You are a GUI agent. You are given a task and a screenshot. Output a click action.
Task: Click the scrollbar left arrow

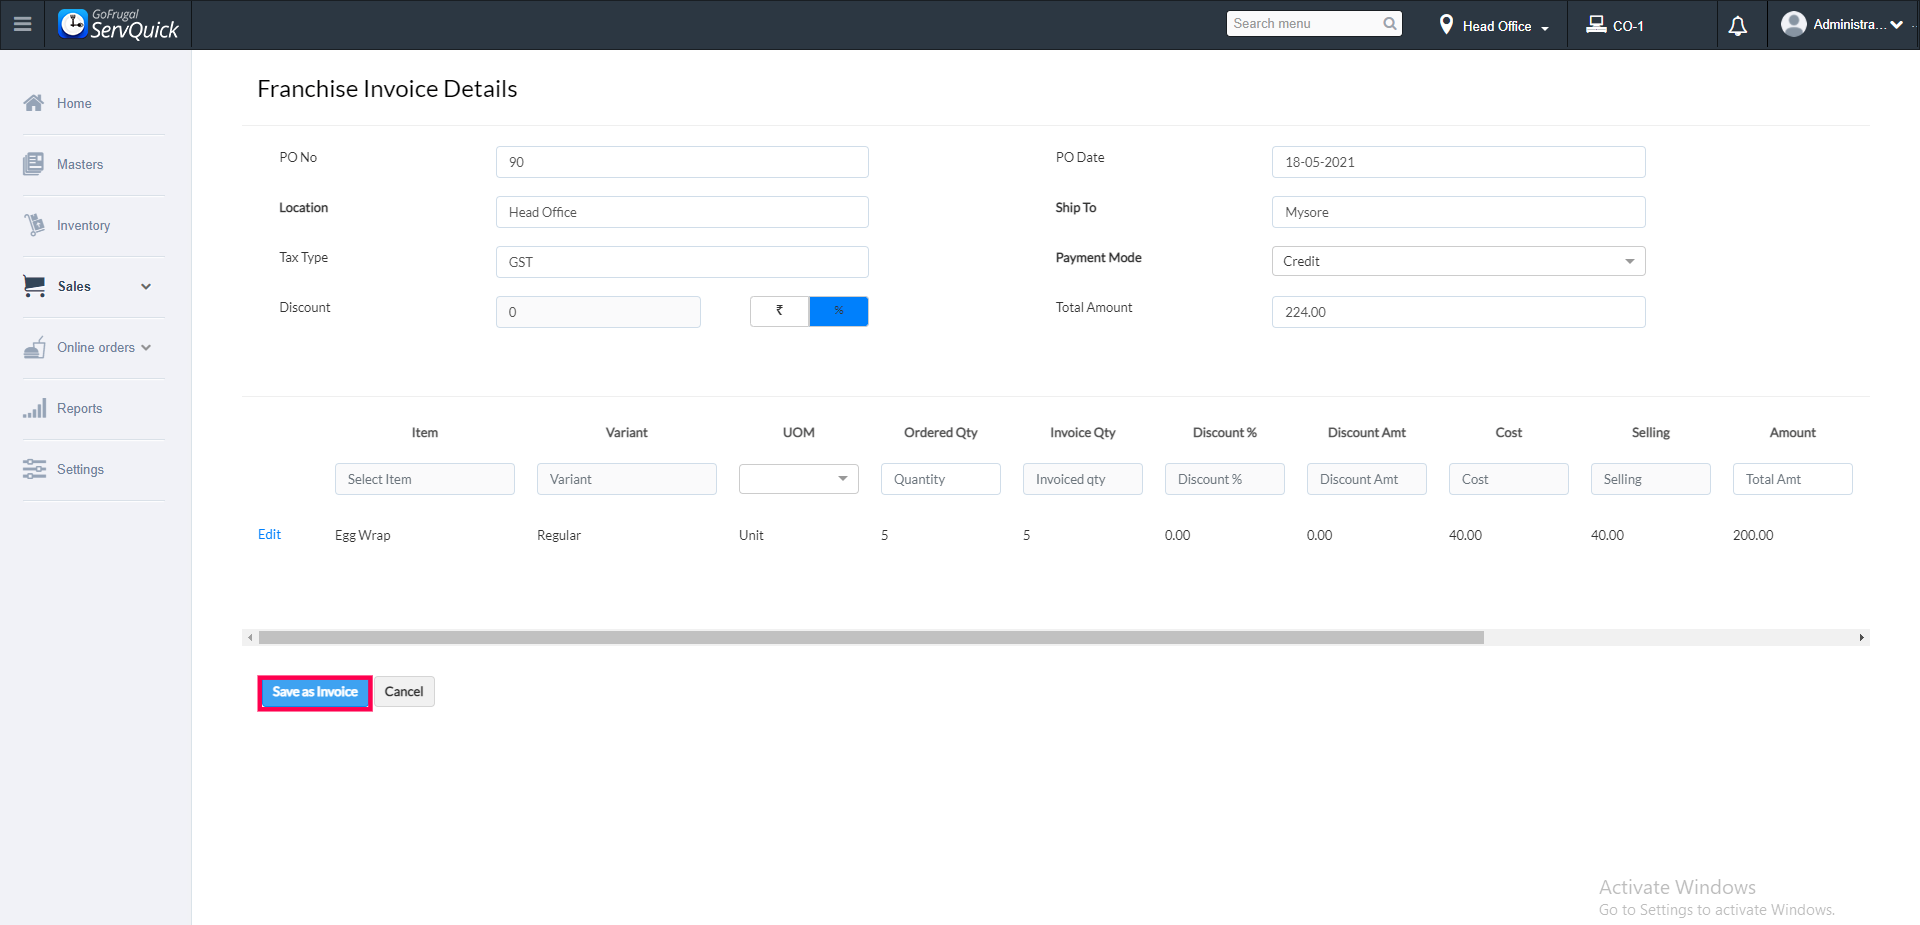pos(250,637)
